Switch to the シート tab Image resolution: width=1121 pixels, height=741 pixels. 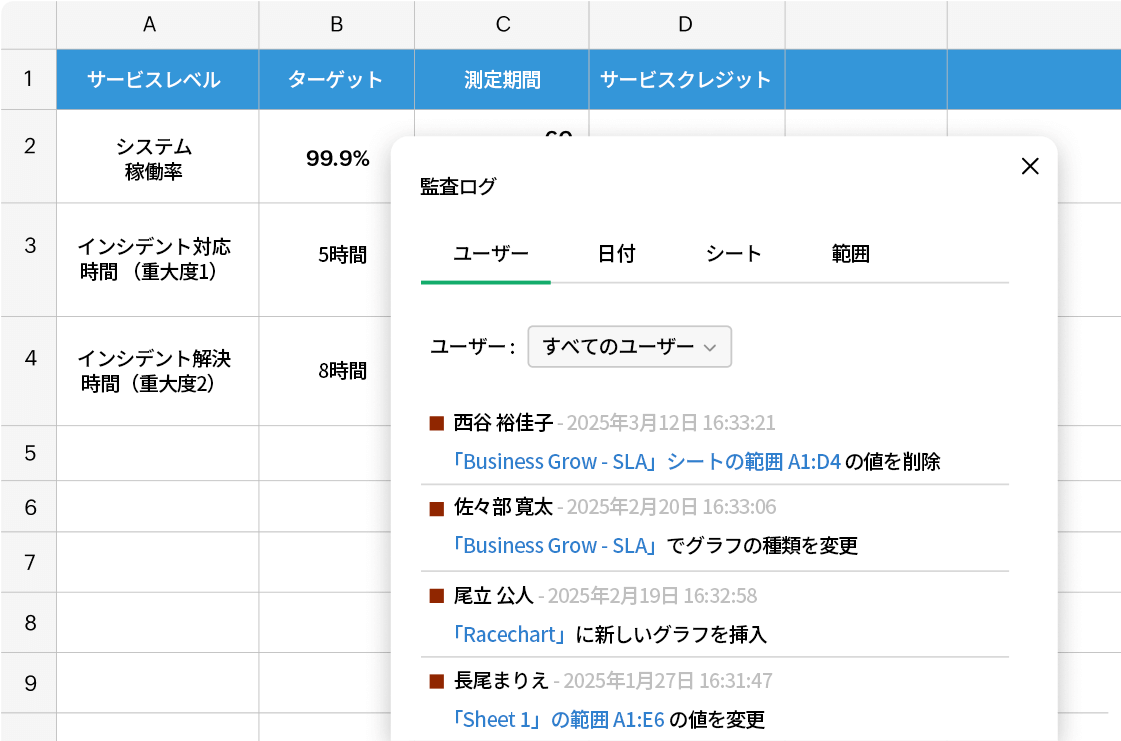pos(734,254)
